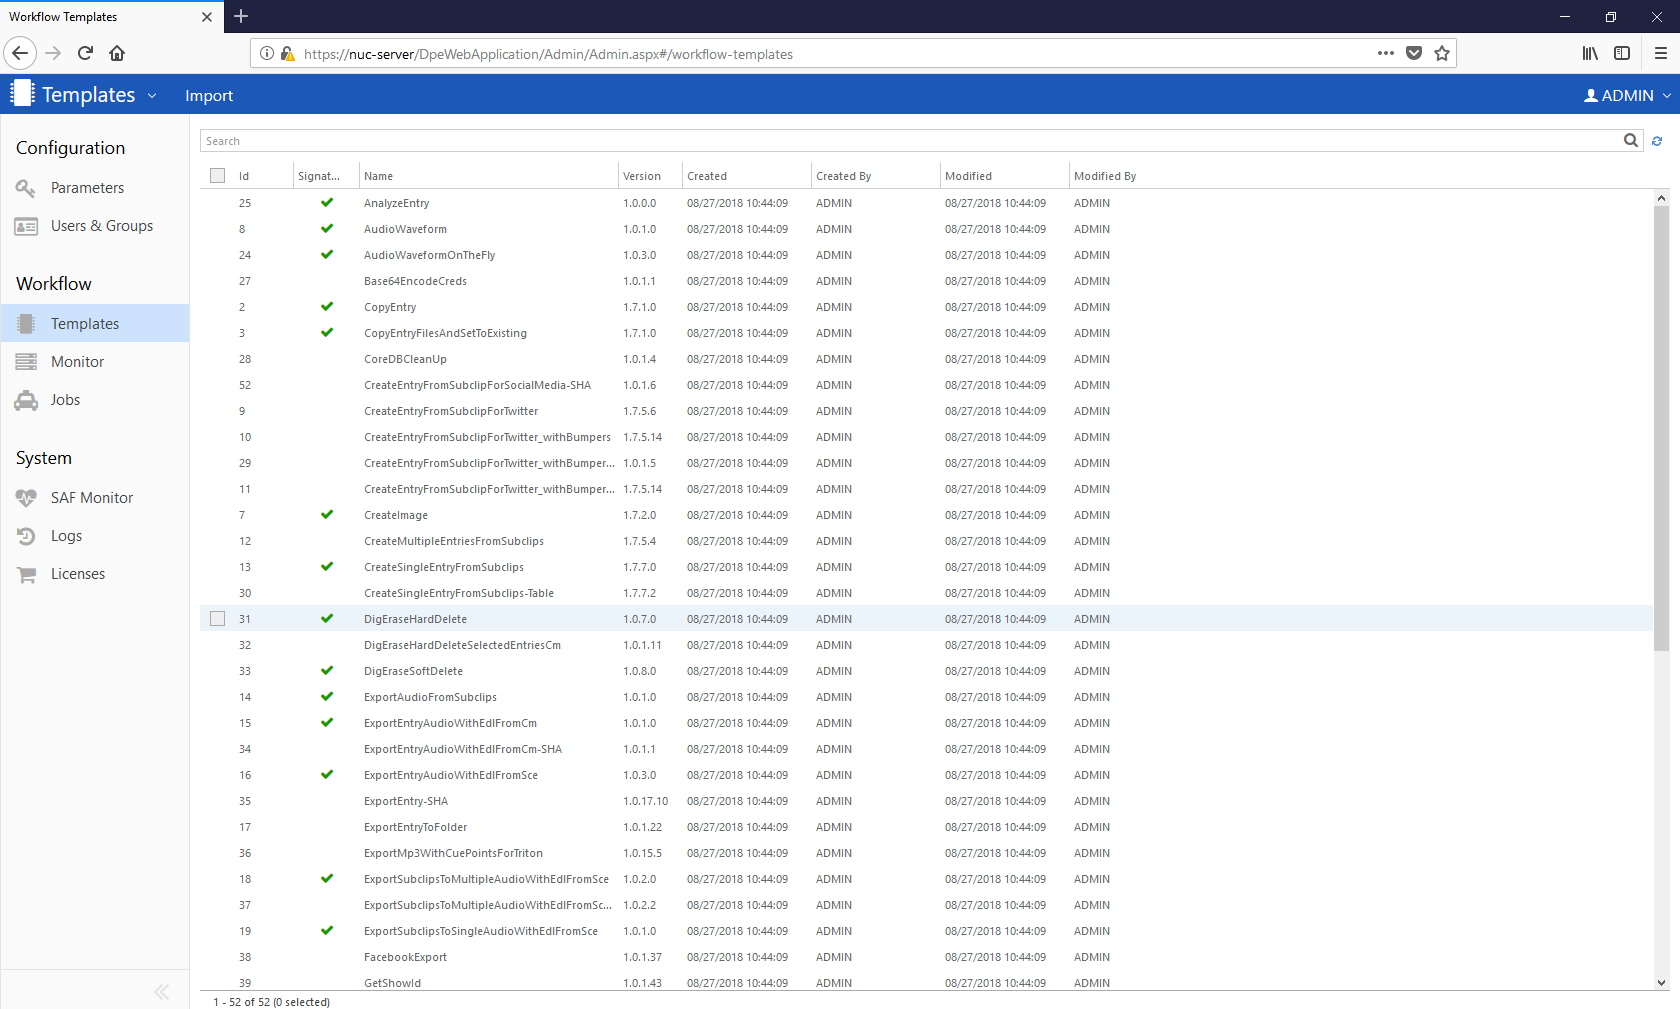Open browser page actions ellipsis menu
This screenshot has height=1009, width=1680.
(1385, 54)
